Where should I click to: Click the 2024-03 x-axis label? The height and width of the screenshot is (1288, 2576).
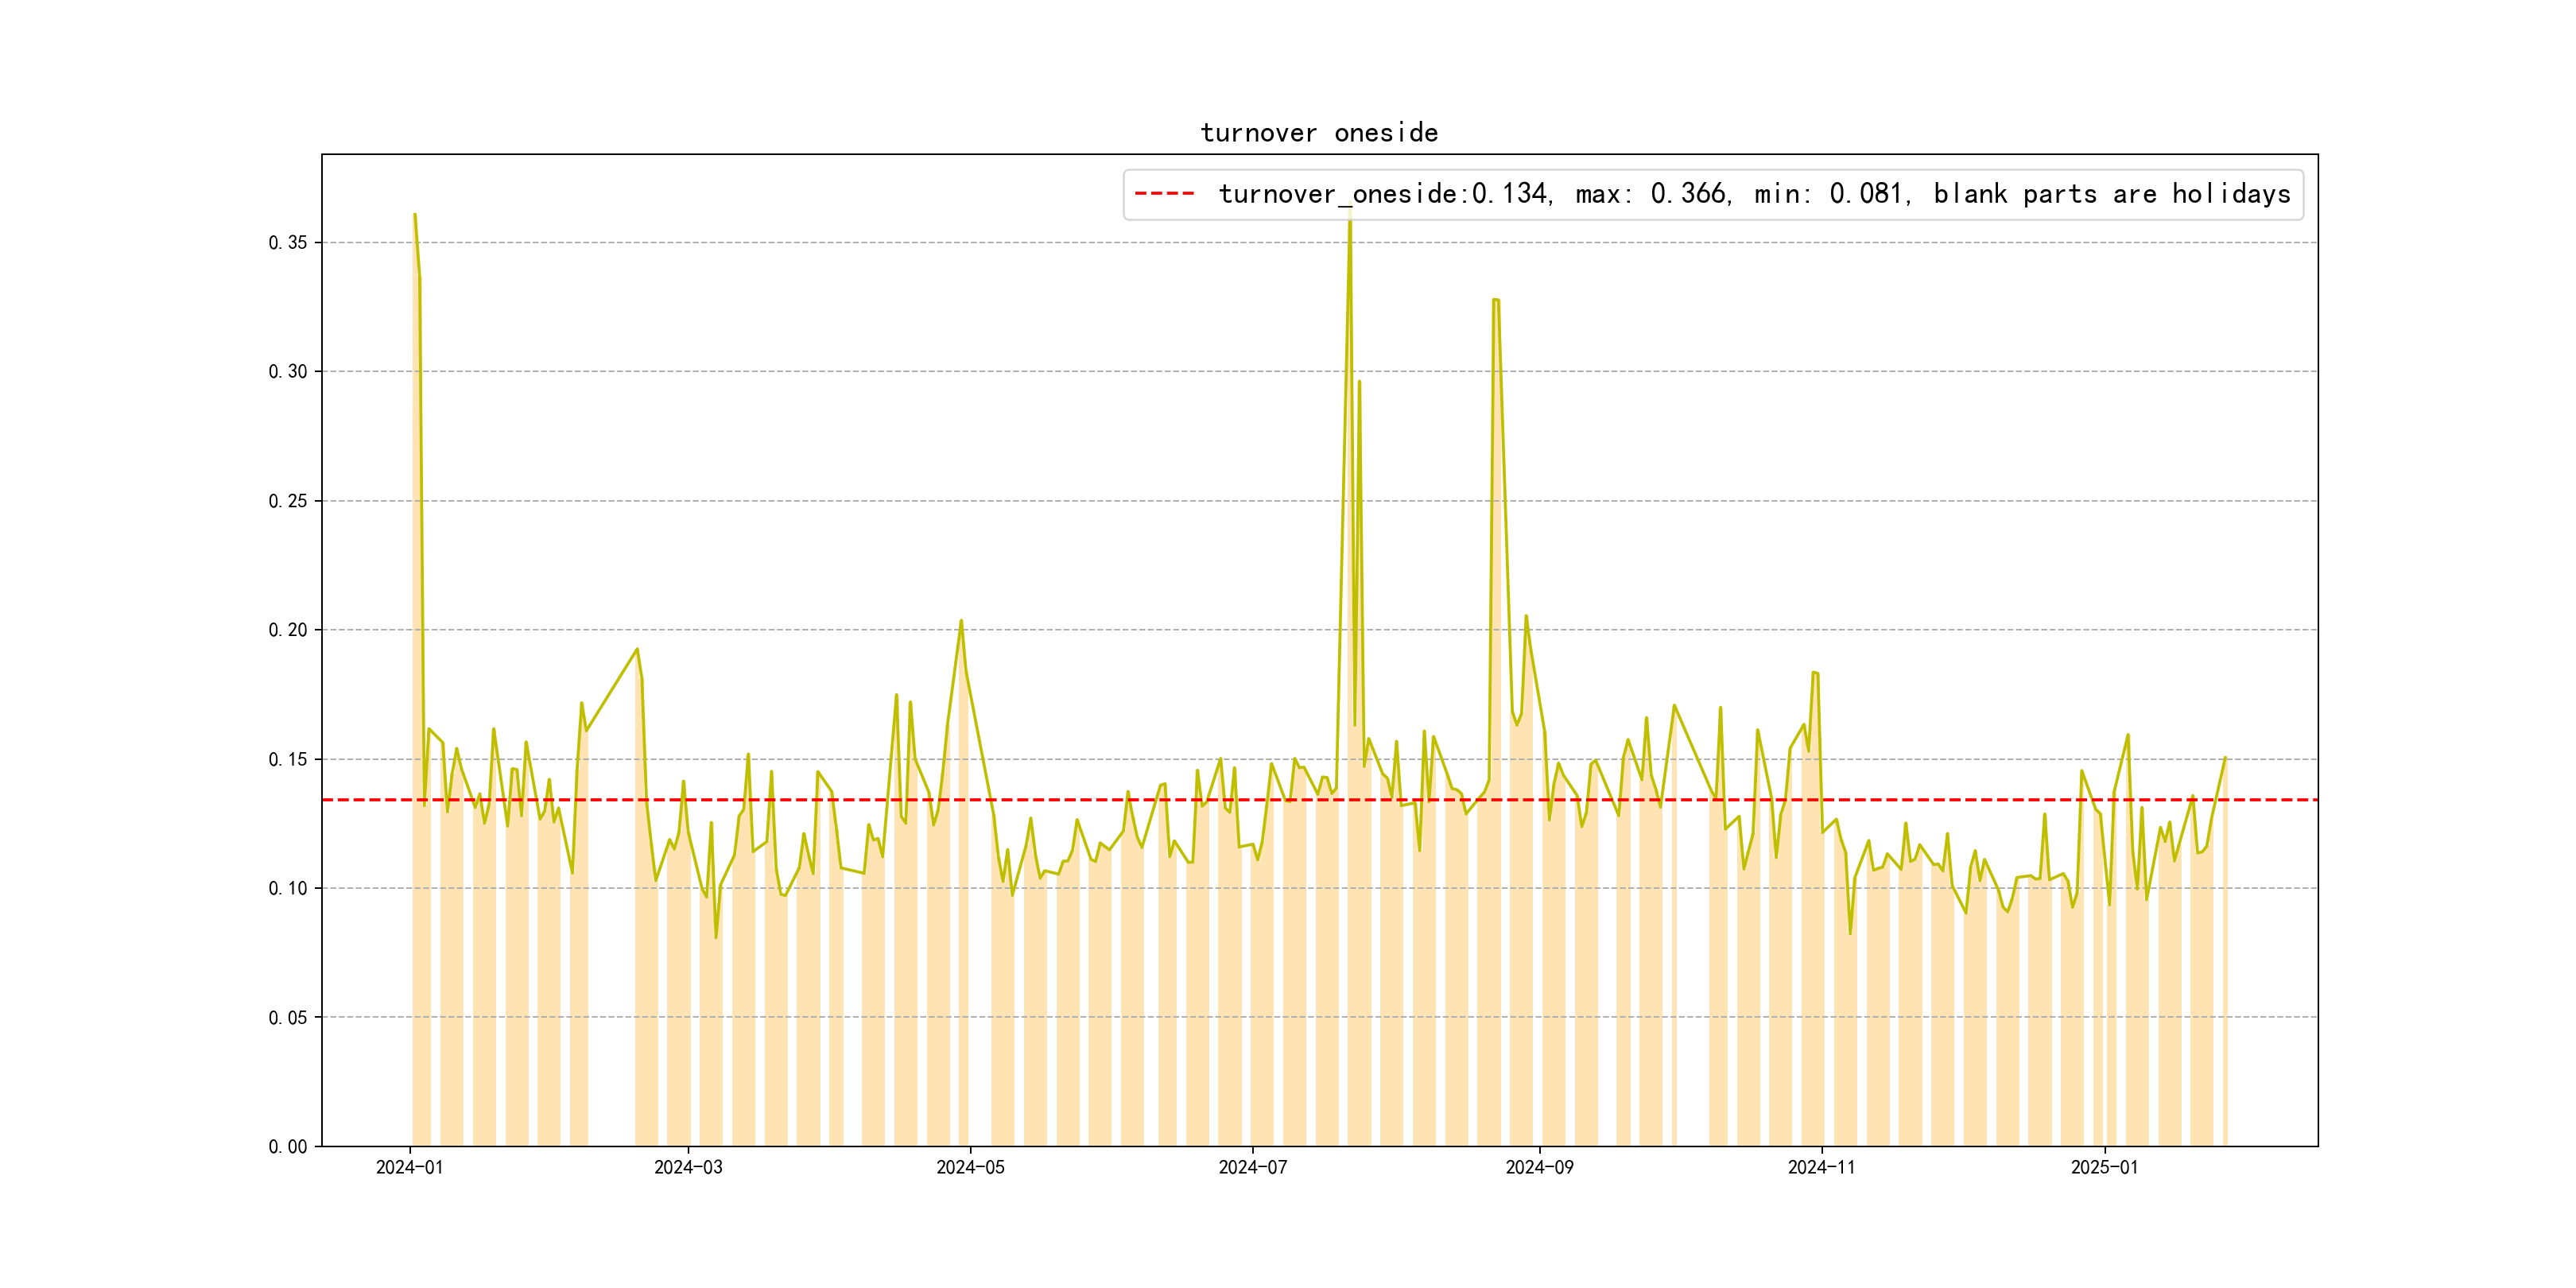[x=688, y=1167]
